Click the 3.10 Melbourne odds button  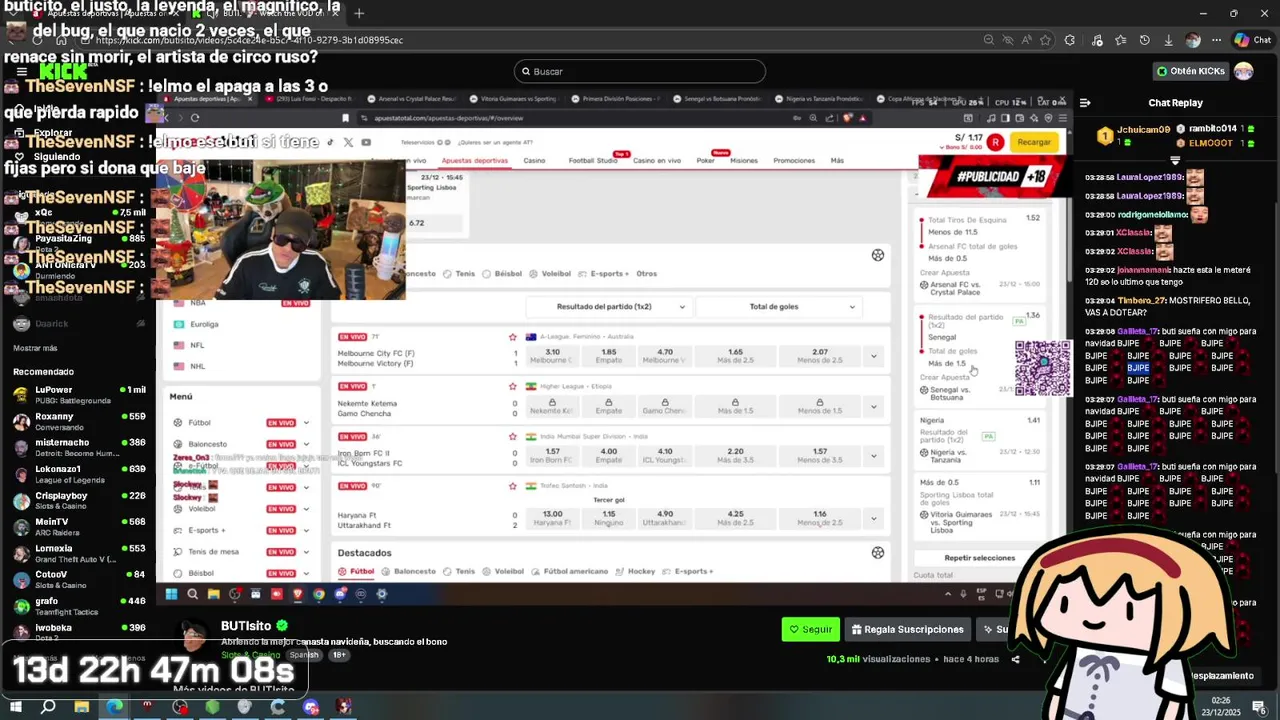click(552, 356)
